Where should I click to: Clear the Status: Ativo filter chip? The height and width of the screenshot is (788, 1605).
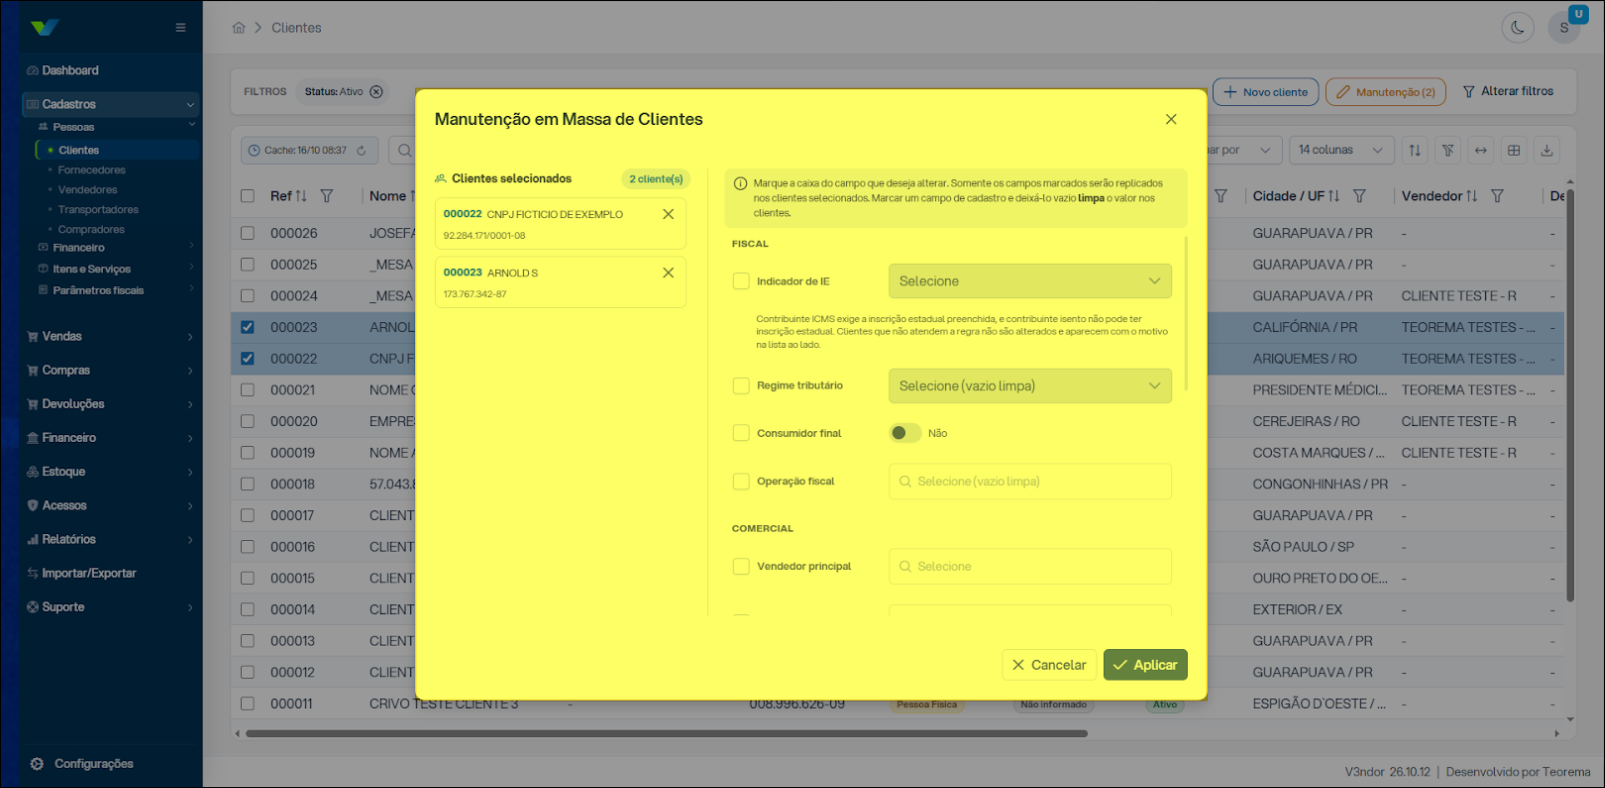coord(376,92)
